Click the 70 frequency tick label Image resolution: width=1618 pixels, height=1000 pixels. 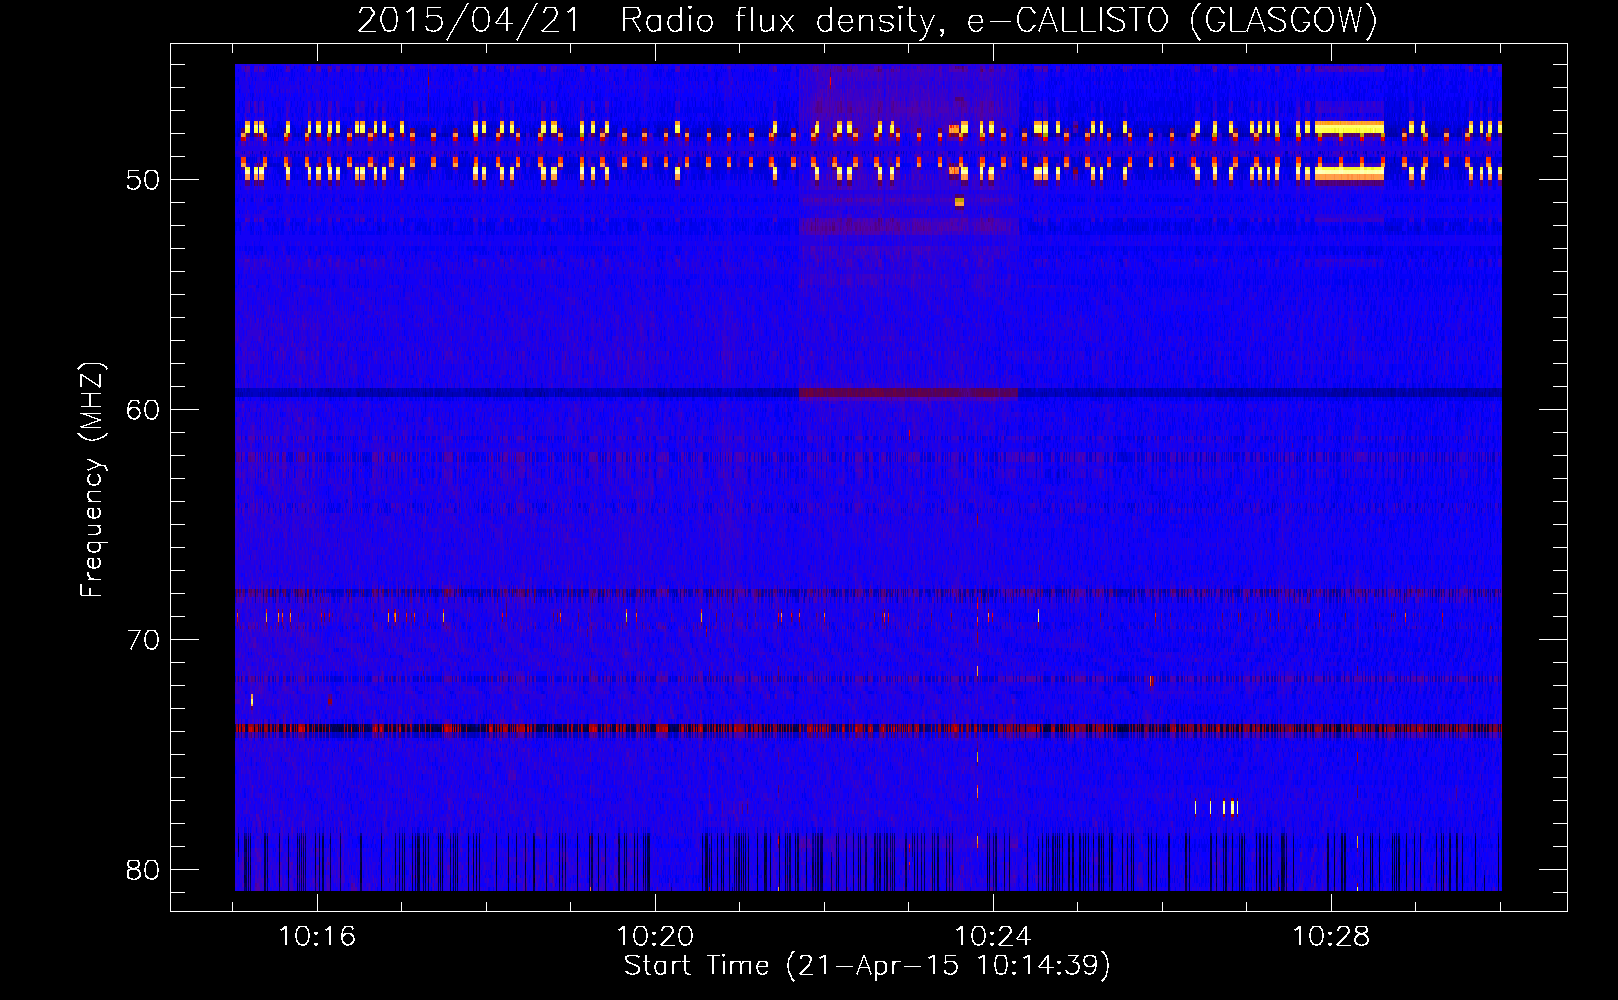pyautogui.click(x=143, y=640)
